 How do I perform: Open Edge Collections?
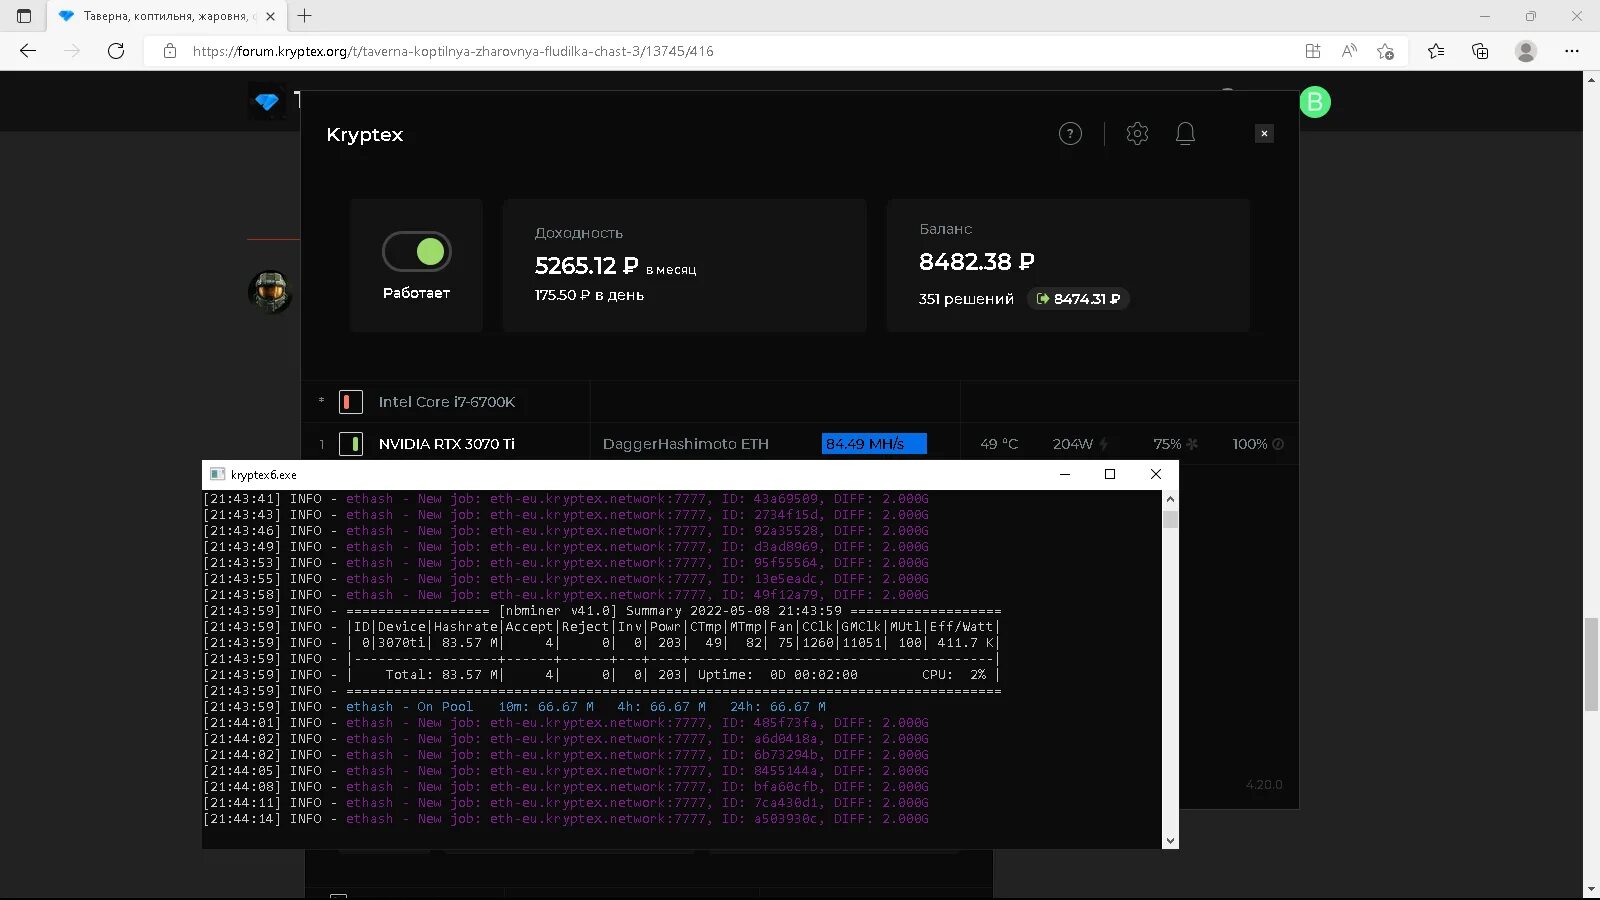coord(1480,51)
